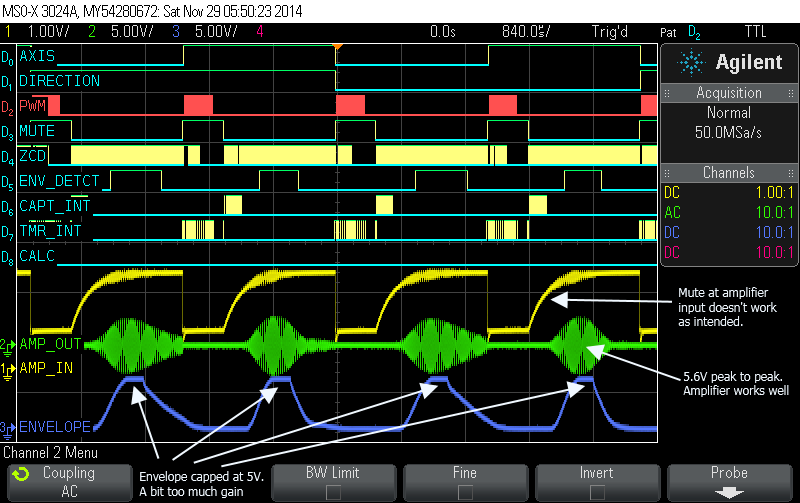The image size is (800, 503).
Task: Click the orange trigger position marker at top
Action: click(x=337, y=47)
